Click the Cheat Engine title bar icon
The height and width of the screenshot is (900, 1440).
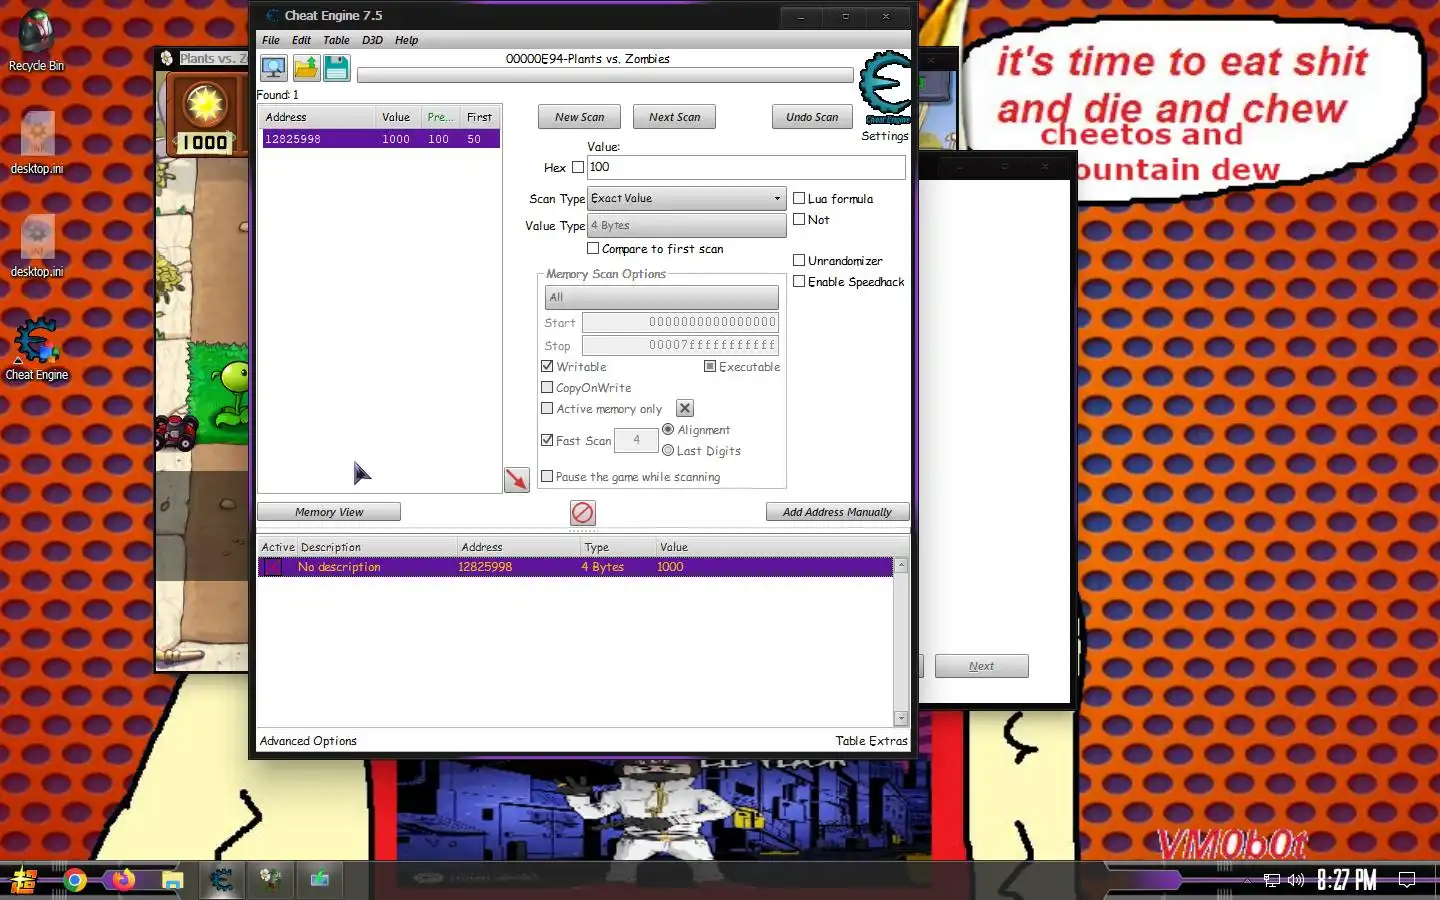point(272,15)
